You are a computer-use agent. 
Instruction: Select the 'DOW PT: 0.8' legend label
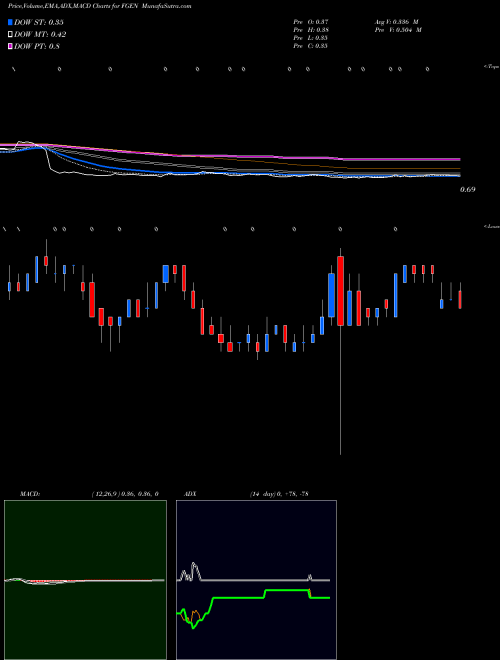click(37, 46)
